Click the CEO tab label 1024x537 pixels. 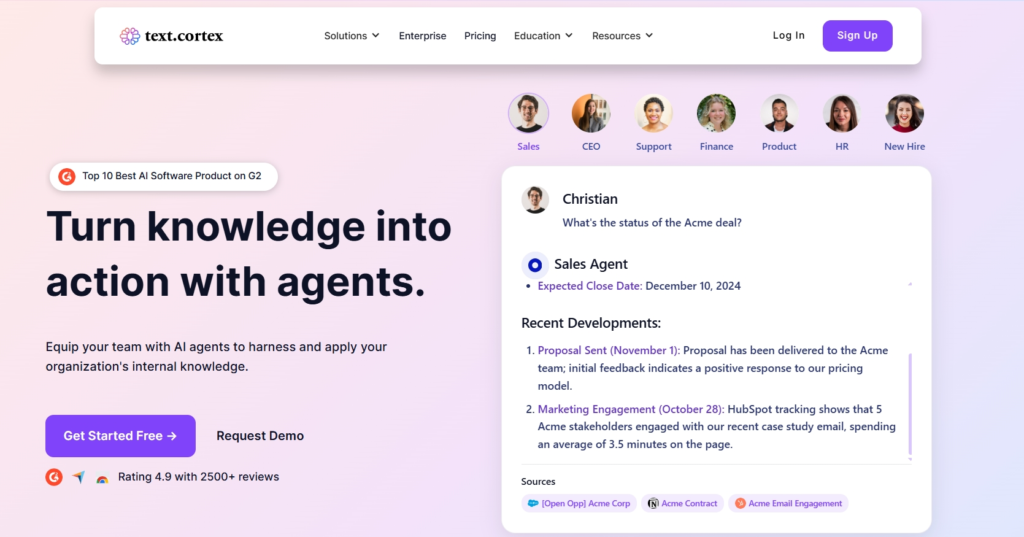591,146
